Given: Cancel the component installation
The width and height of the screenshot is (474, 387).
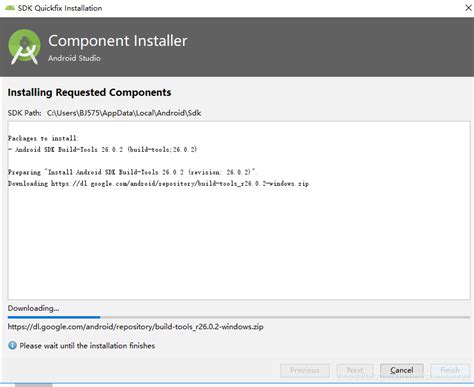Looking at the screenshot, I should [x=402, y=370].
